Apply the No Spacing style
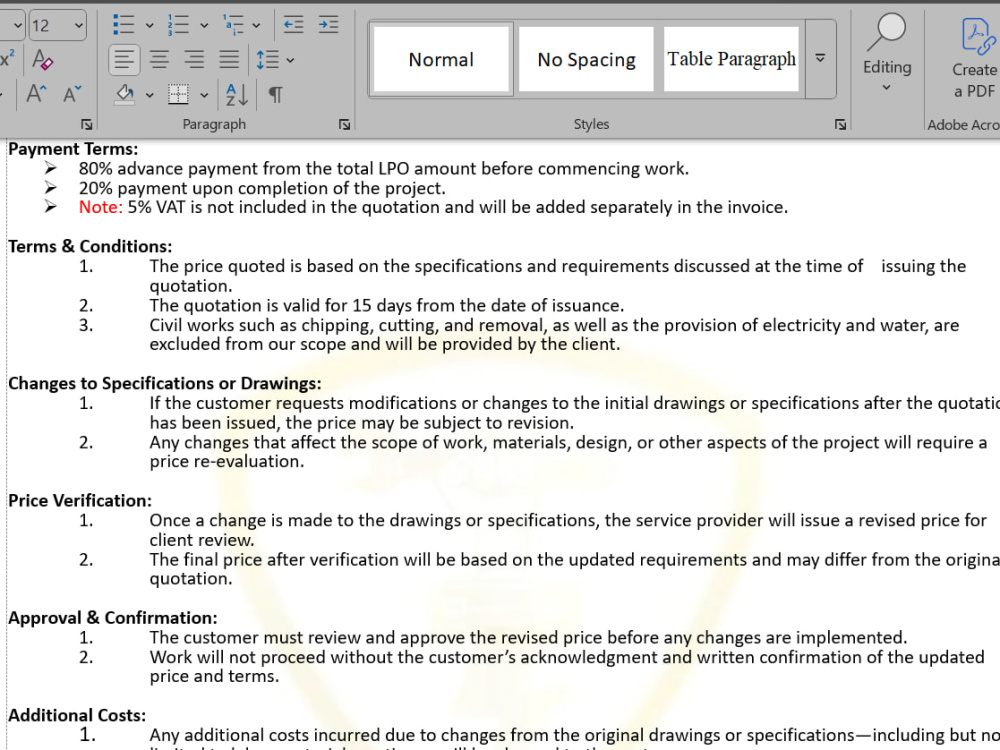 586,59
